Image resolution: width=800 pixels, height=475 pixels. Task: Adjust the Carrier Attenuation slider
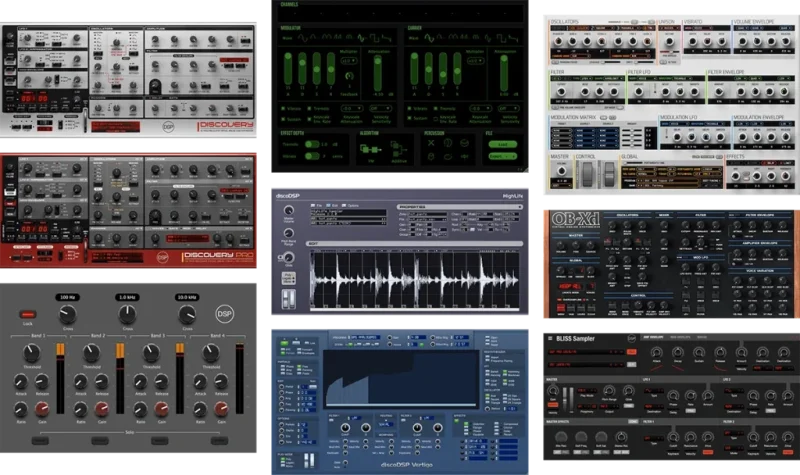[x=504, y=73]
